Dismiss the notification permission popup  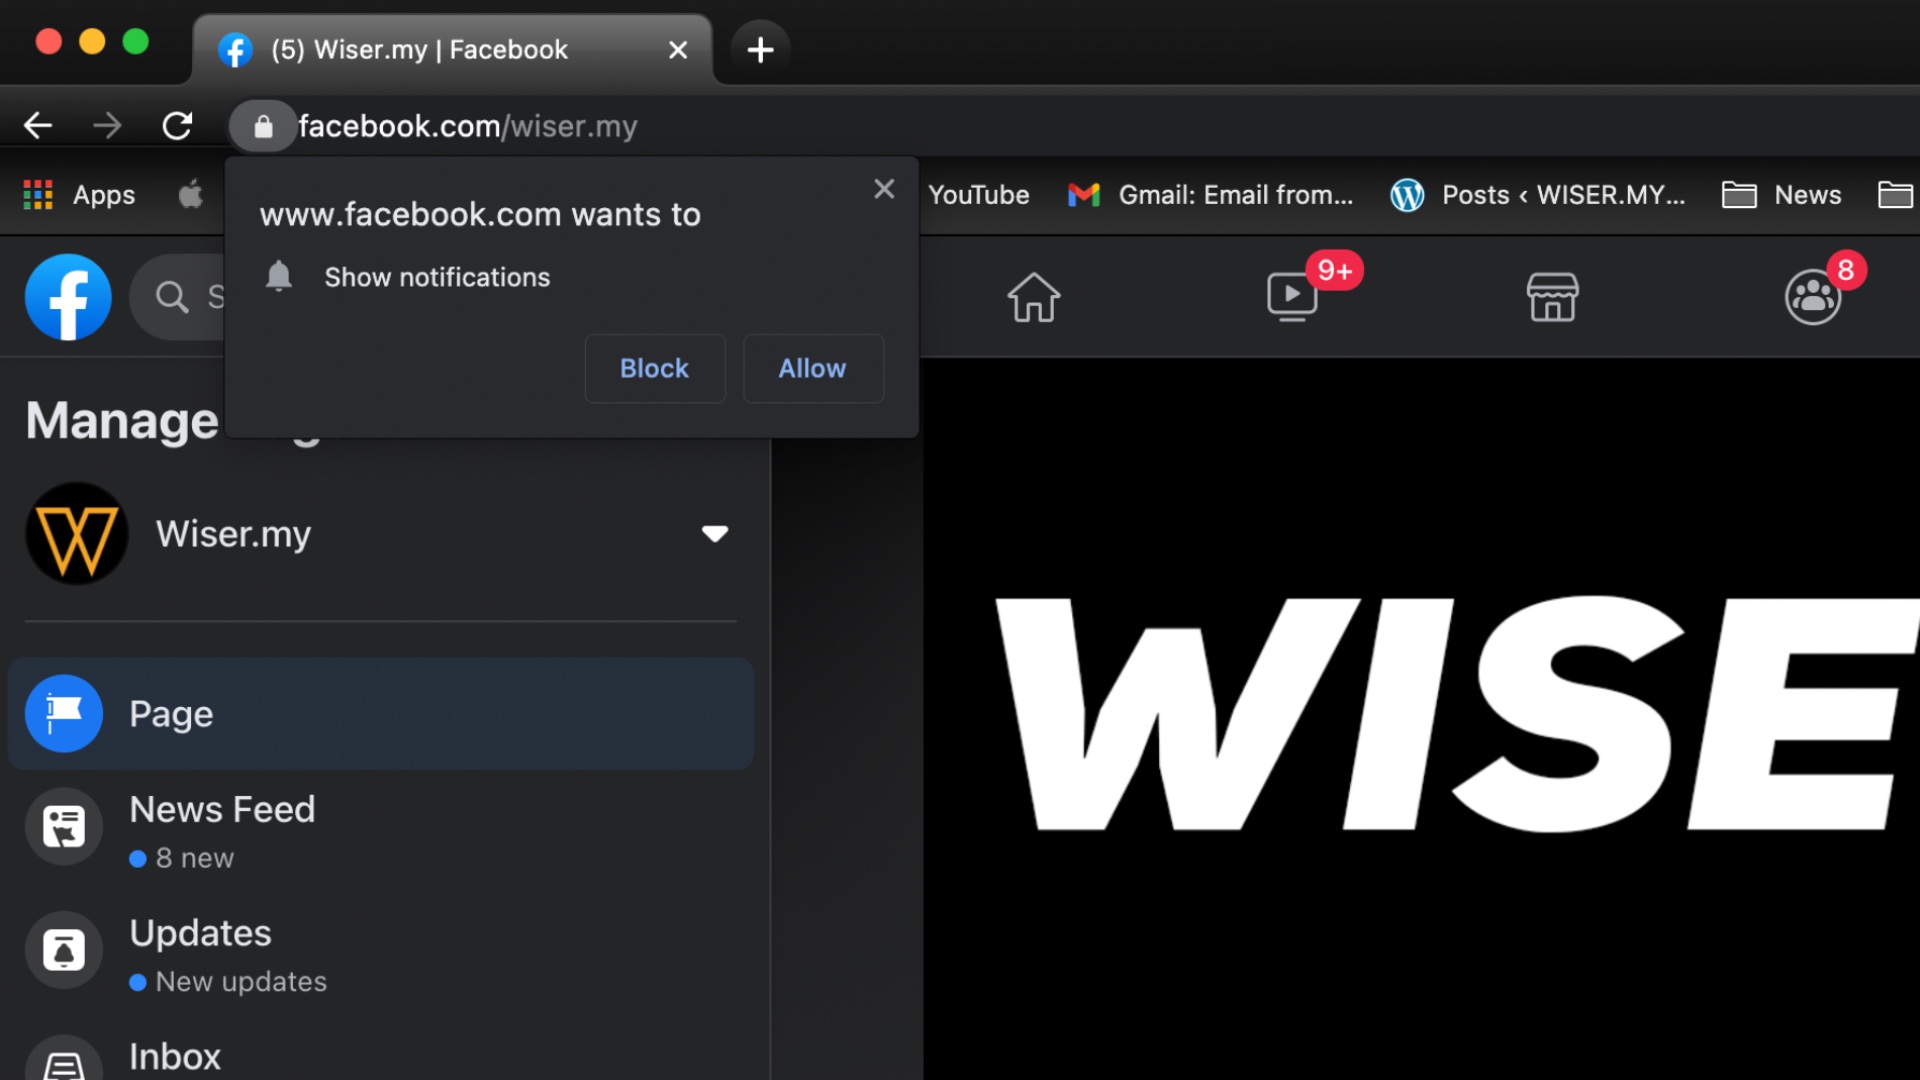884,189
